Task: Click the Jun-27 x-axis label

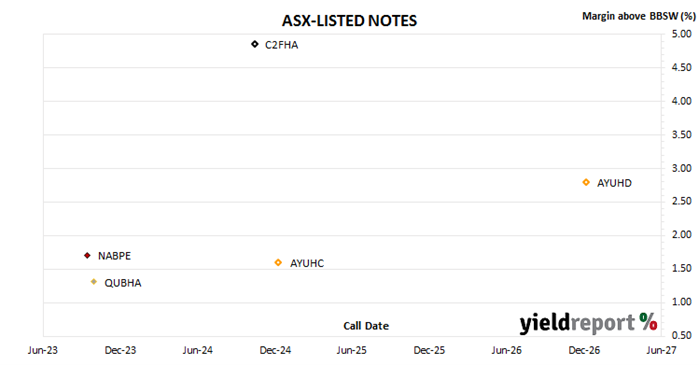Action: pyautogui.click(x=662, y=350)
